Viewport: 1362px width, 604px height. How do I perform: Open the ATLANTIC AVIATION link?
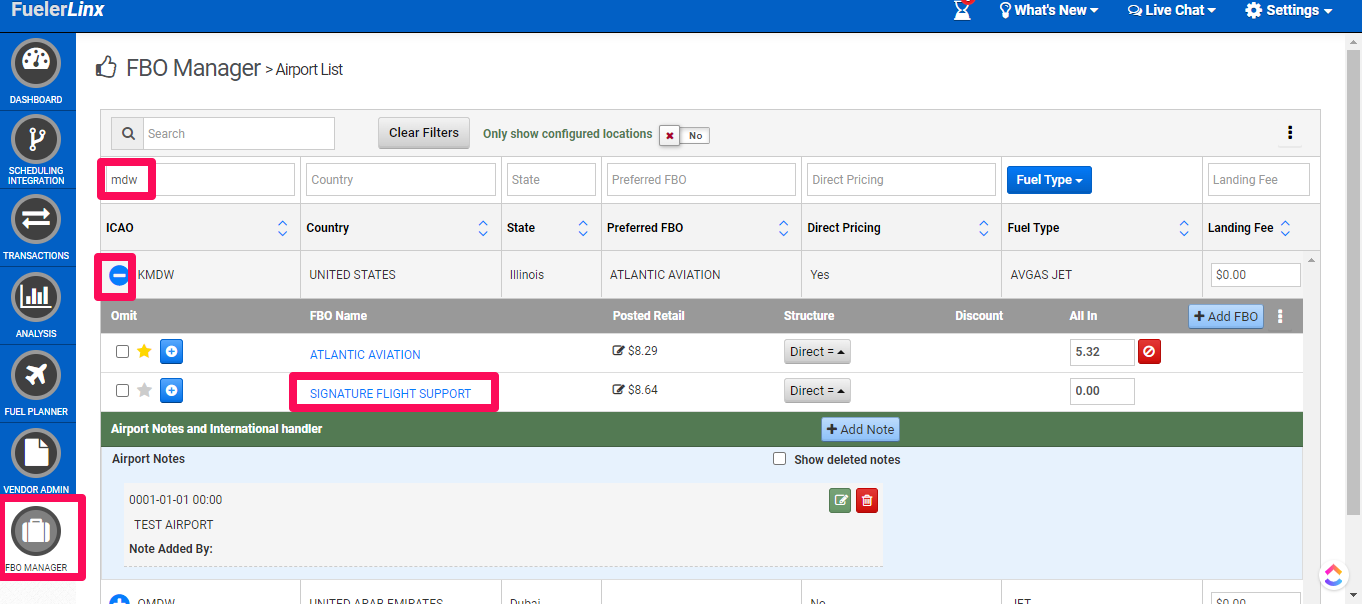click(x=365, y=355)
